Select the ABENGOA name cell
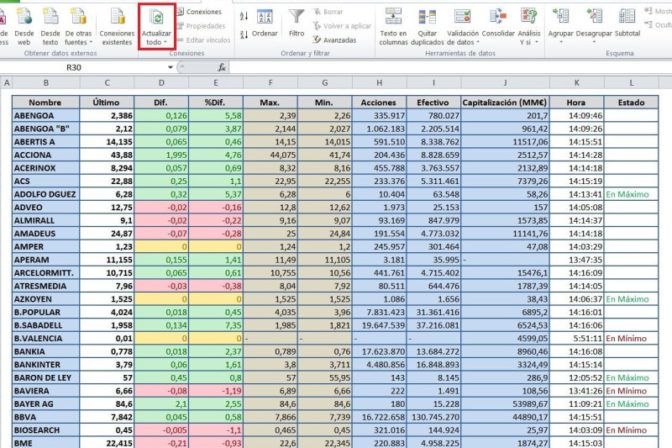 pos(45,116)
